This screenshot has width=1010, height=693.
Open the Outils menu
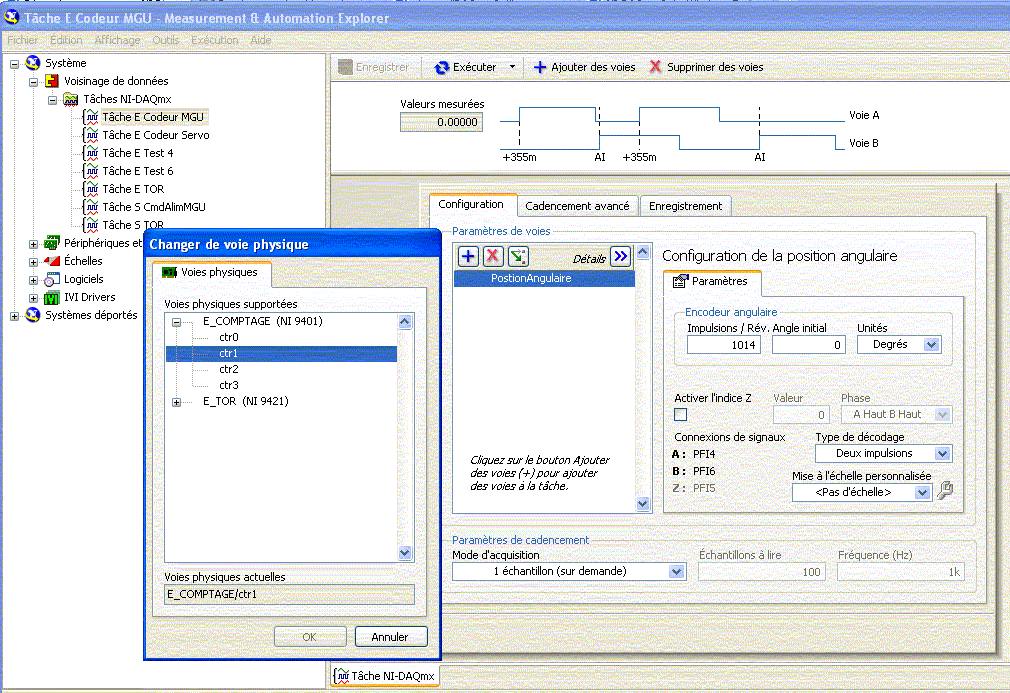[x=166, y=40]
